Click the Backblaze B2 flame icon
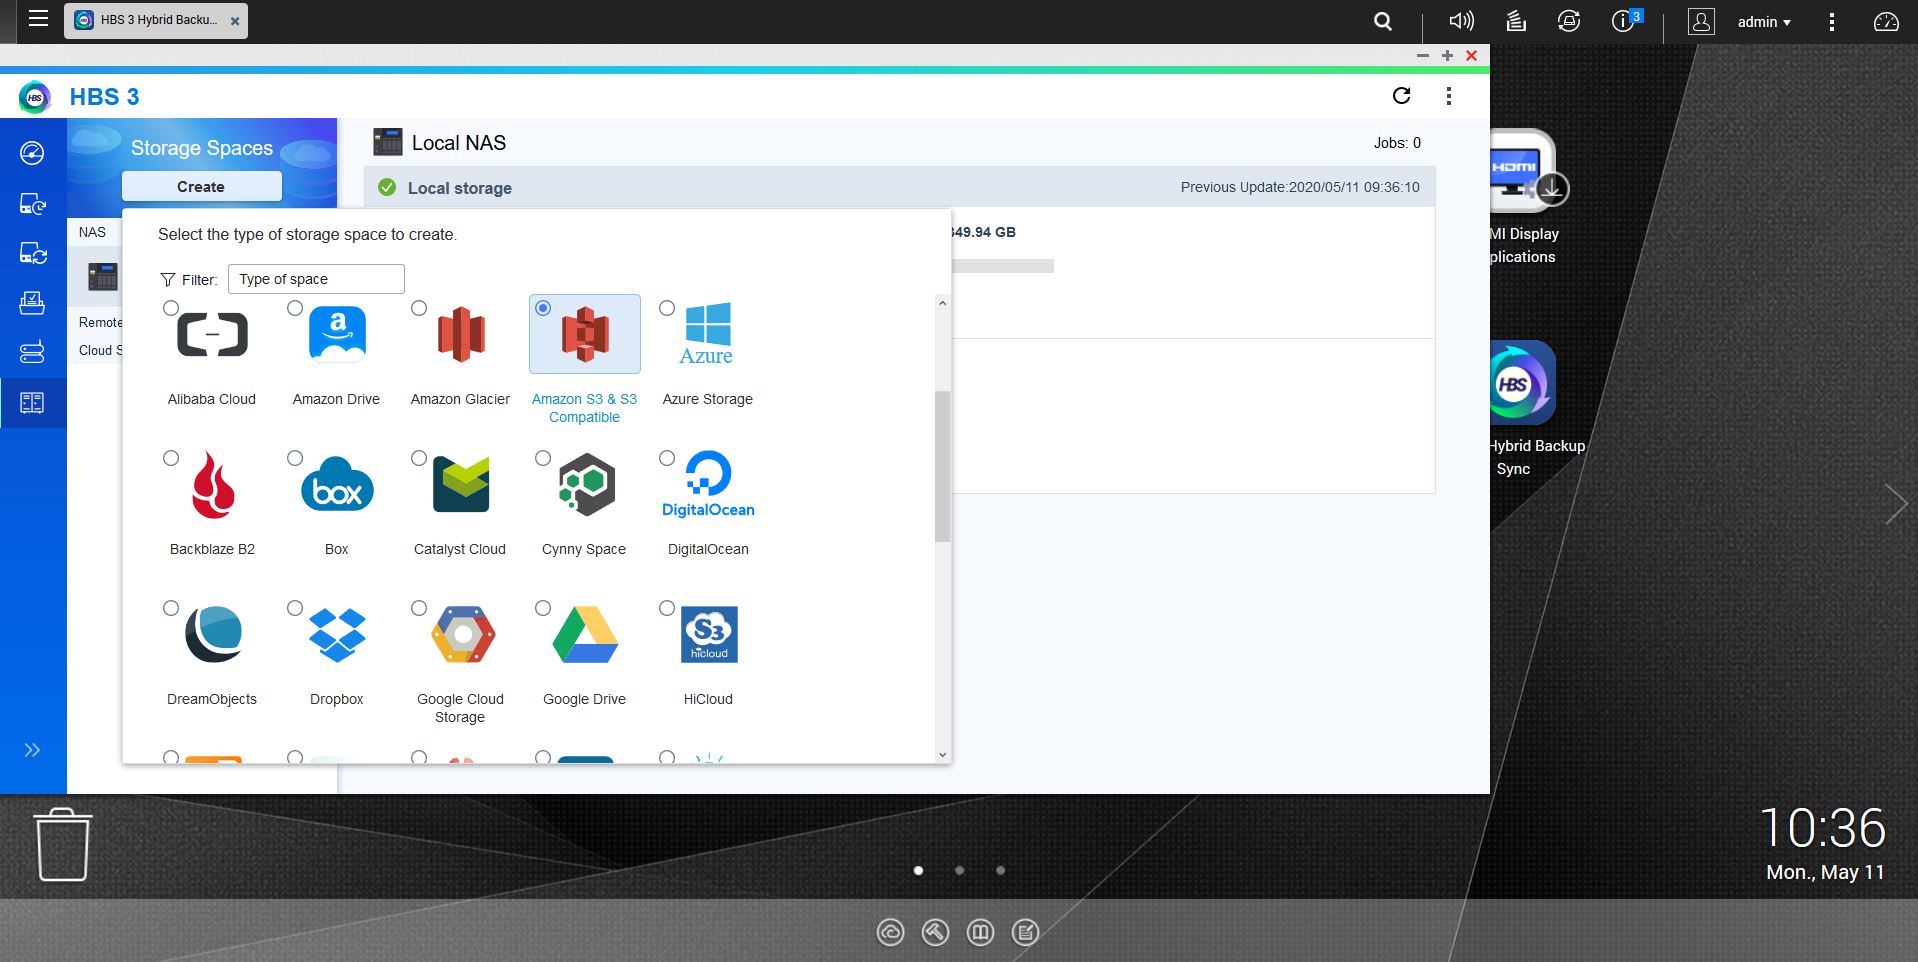Viewport: 1918px width, 962px height. point(212,485)
